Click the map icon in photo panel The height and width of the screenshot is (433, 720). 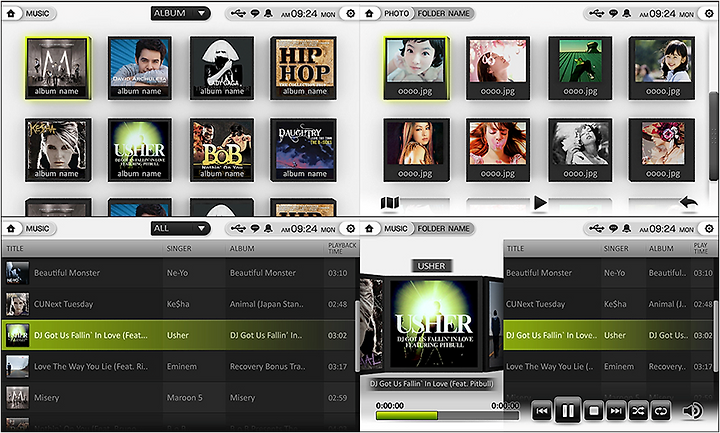pos(390,202)
